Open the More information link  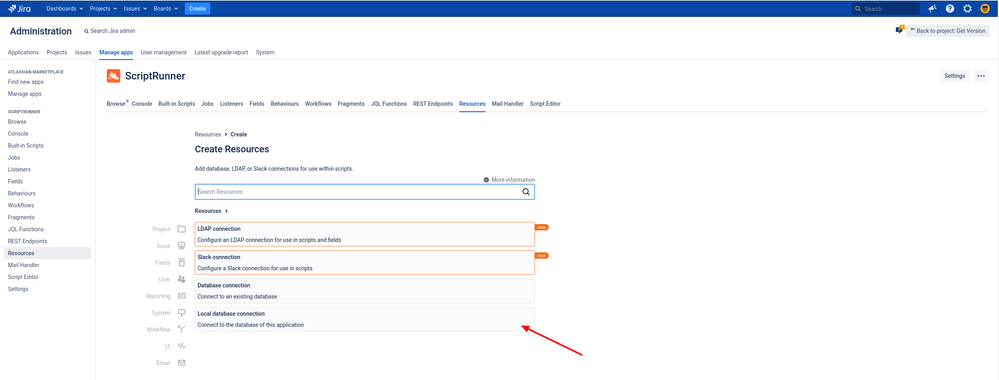click(x=513, y=180)
